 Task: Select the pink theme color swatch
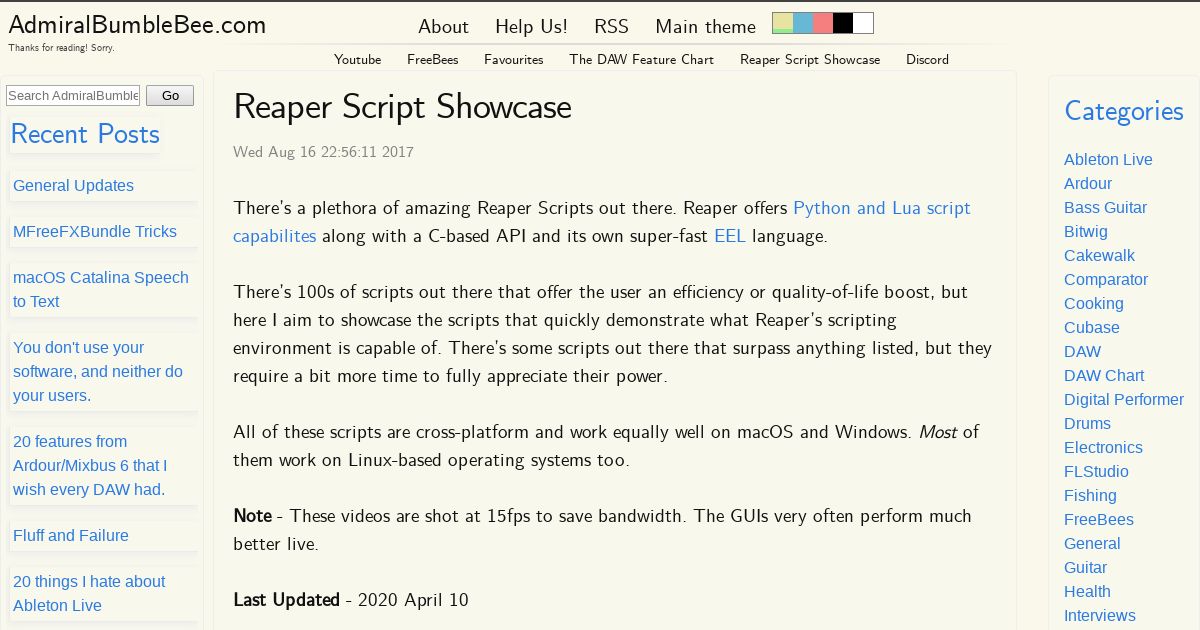click(x=823, y=23)
